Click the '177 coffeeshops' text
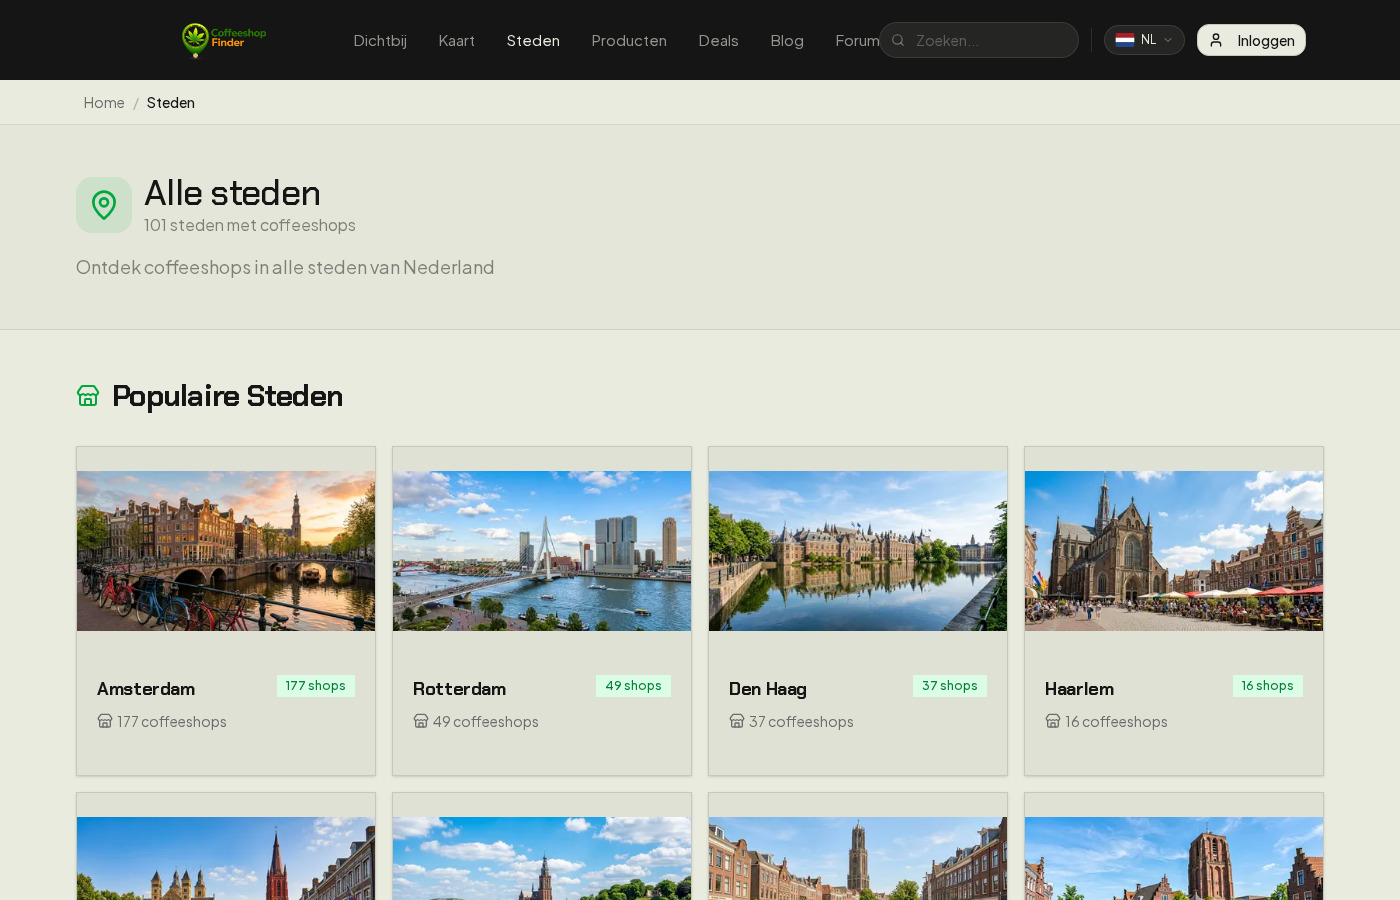1400x900 pixels. [x=172, y=722]
